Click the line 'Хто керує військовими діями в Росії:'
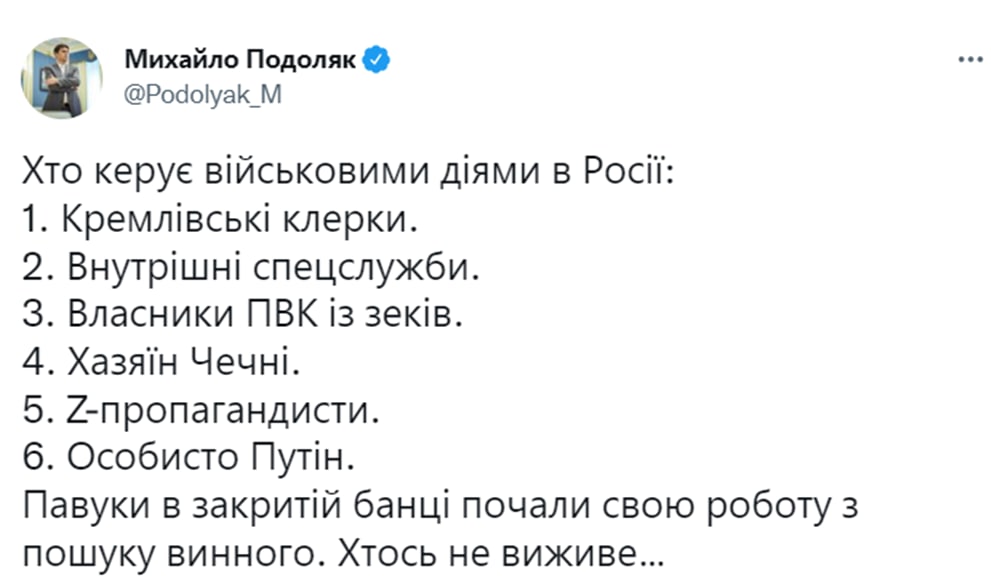Screen dimensions: 991x584 pos(349,172)
